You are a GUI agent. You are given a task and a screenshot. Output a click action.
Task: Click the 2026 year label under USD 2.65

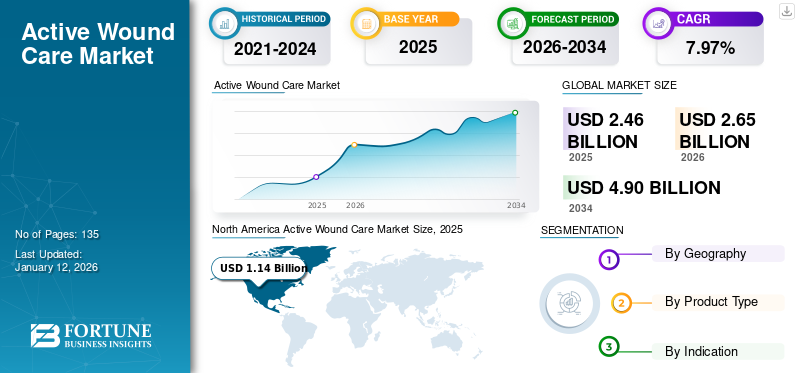692,157
